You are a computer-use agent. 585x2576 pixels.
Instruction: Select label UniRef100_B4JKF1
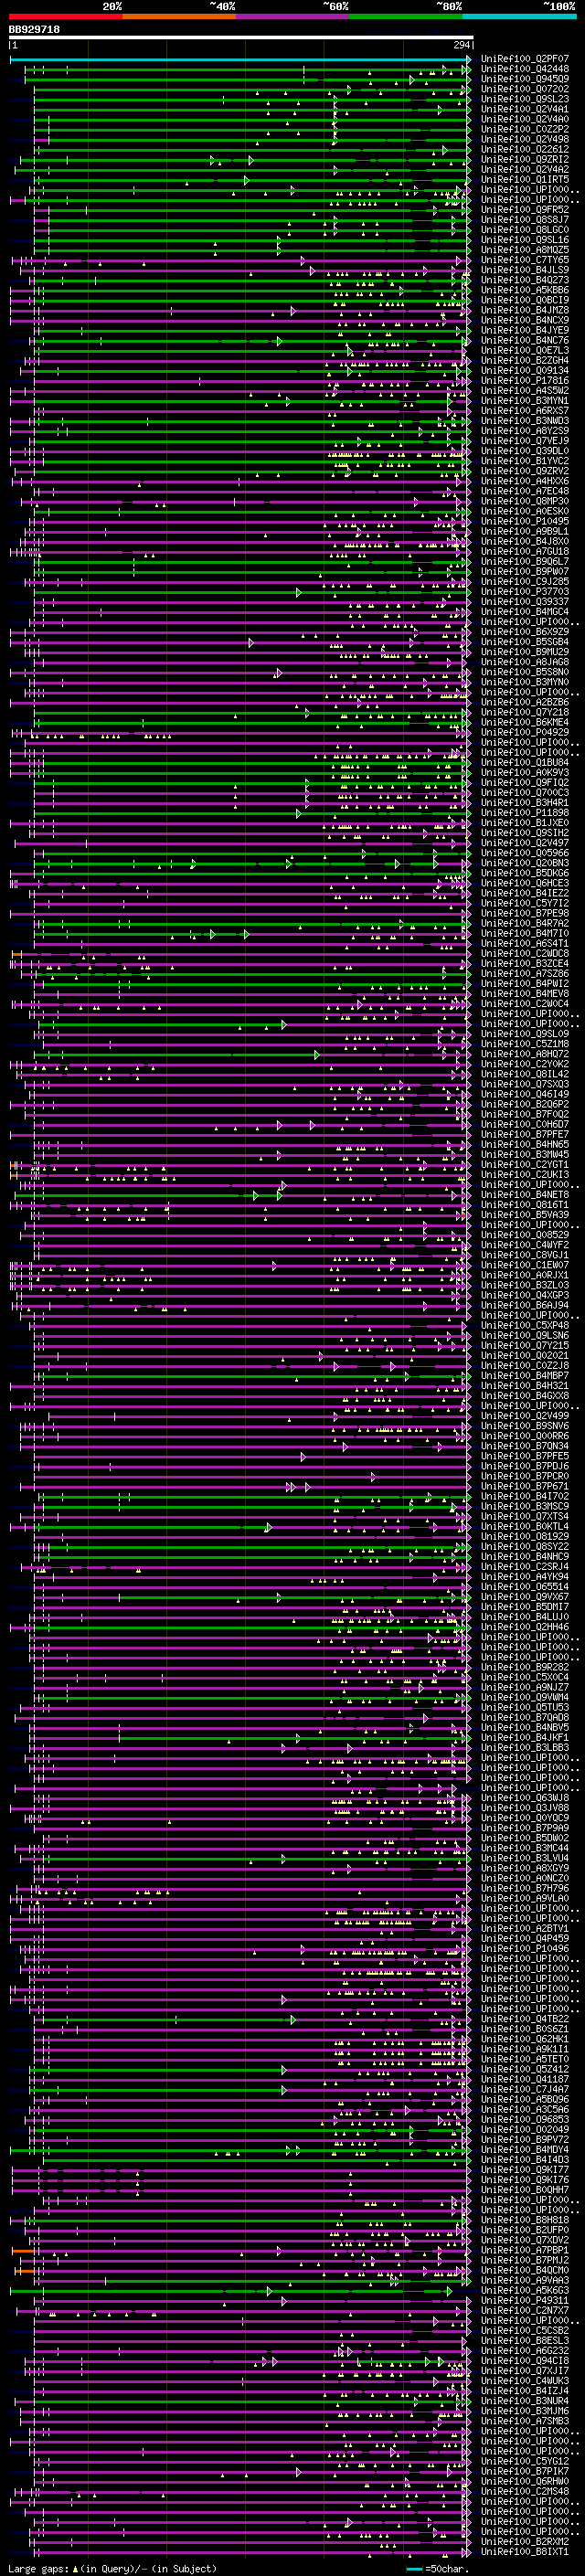click(x=525, y=1737)
